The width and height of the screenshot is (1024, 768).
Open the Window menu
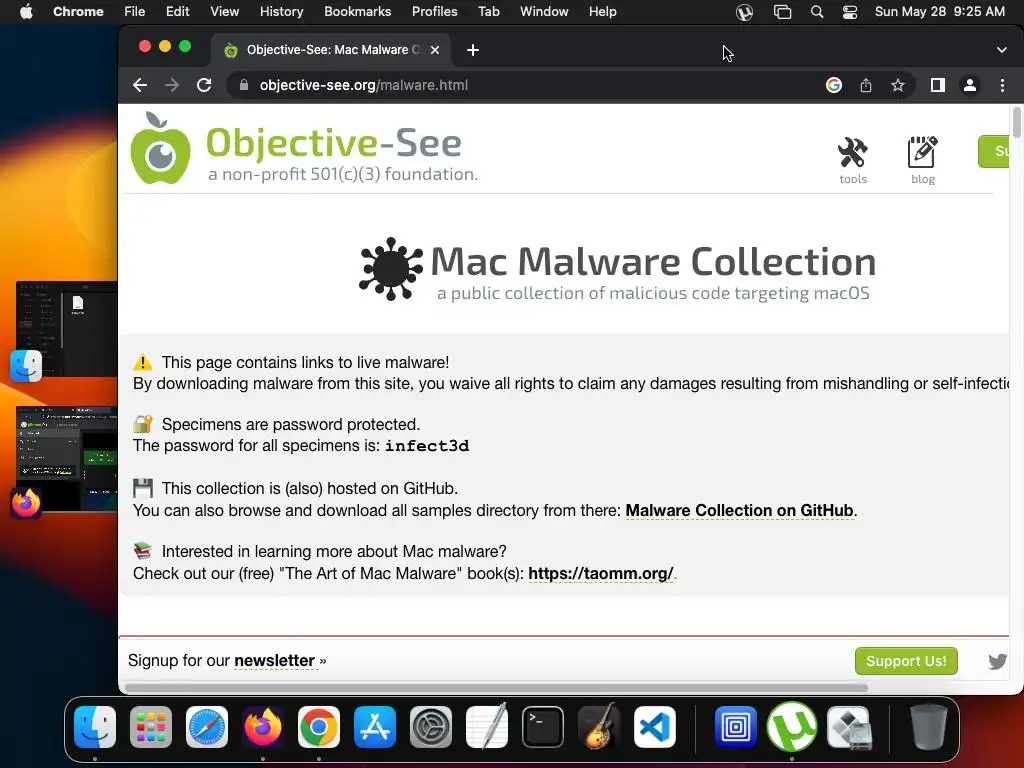pyautogui.click(x=544, y=11)
